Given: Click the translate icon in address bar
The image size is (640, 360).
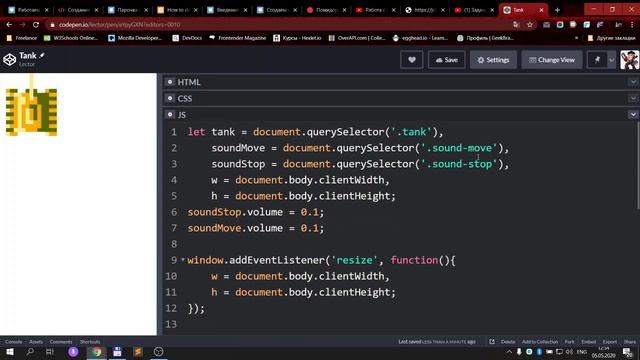Looking at the screenshot, I should [516, 25].
